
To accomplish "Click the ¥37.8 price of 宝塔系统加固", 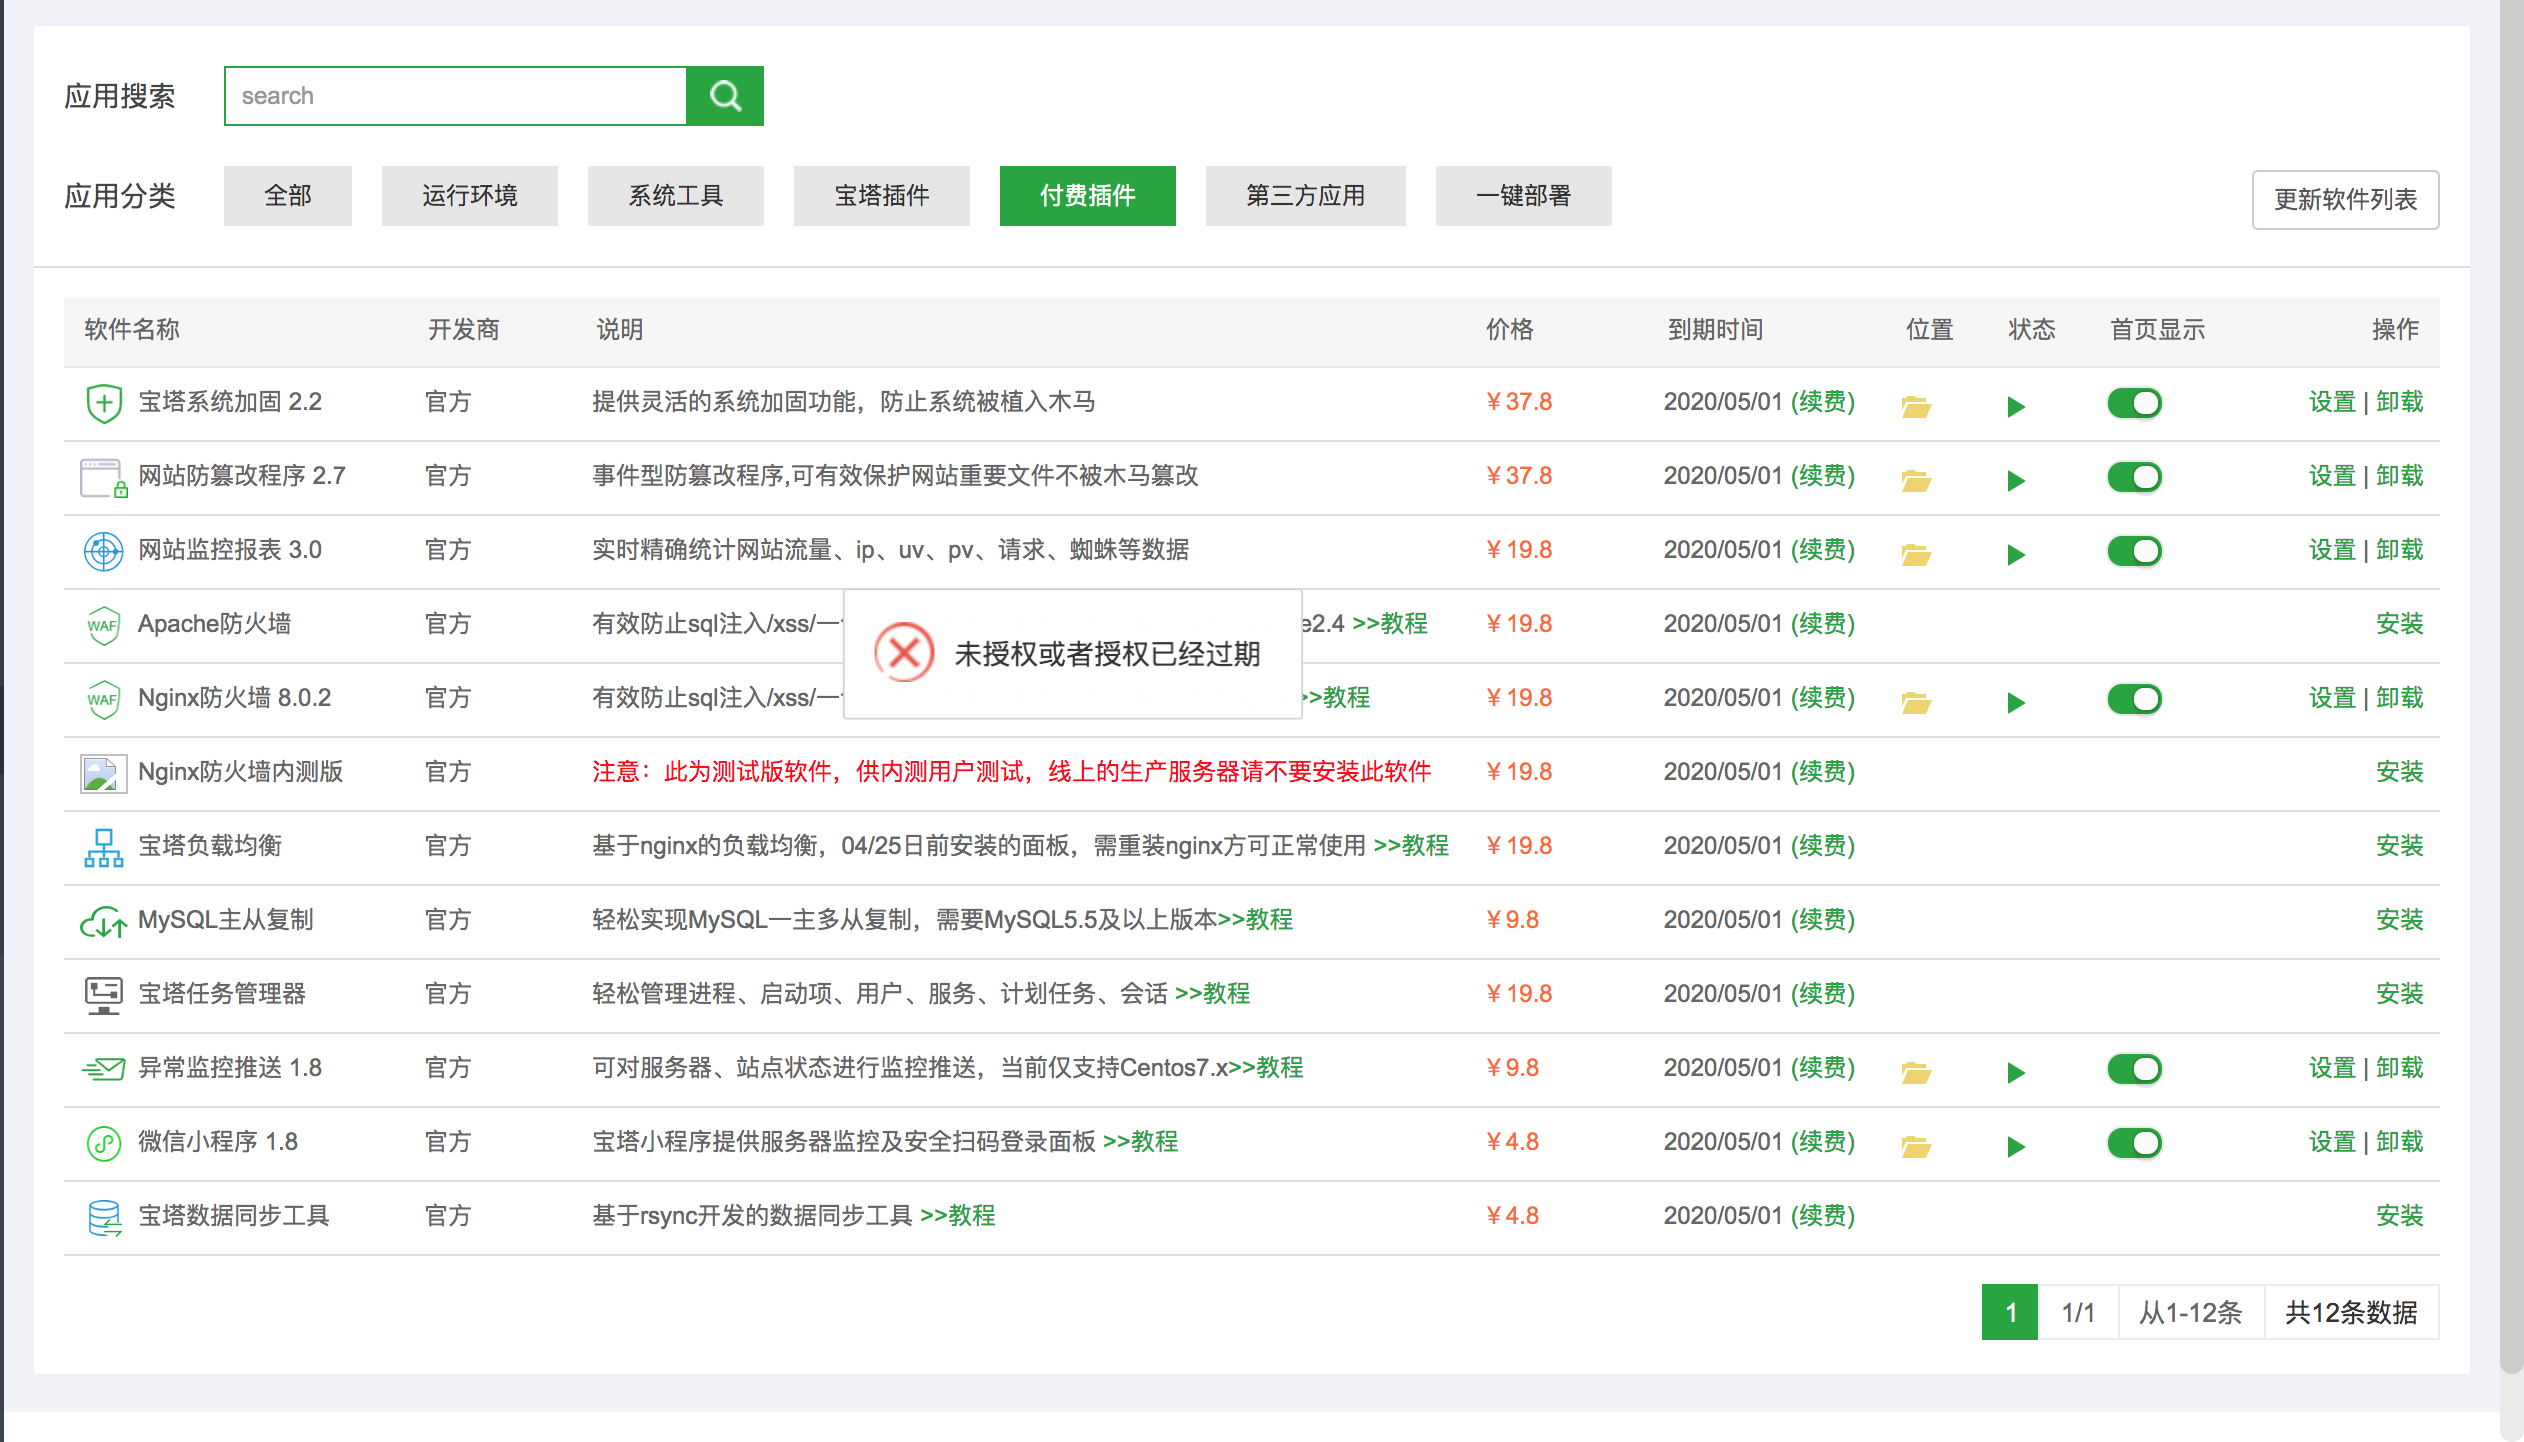I will click(x=1518, y=402).
